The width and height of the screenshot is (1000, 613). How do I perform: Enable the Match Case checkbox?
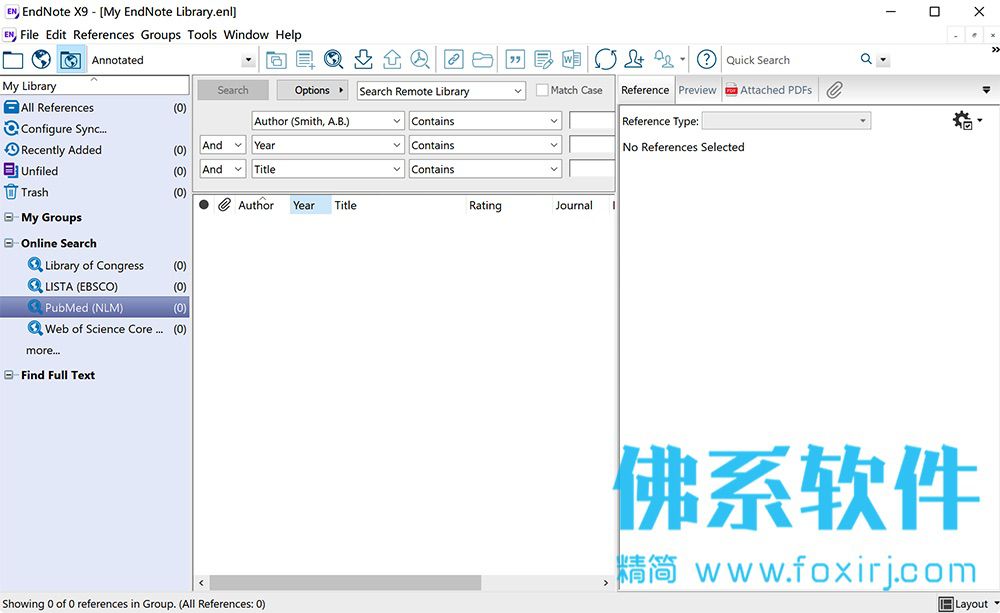coord(542,90)
